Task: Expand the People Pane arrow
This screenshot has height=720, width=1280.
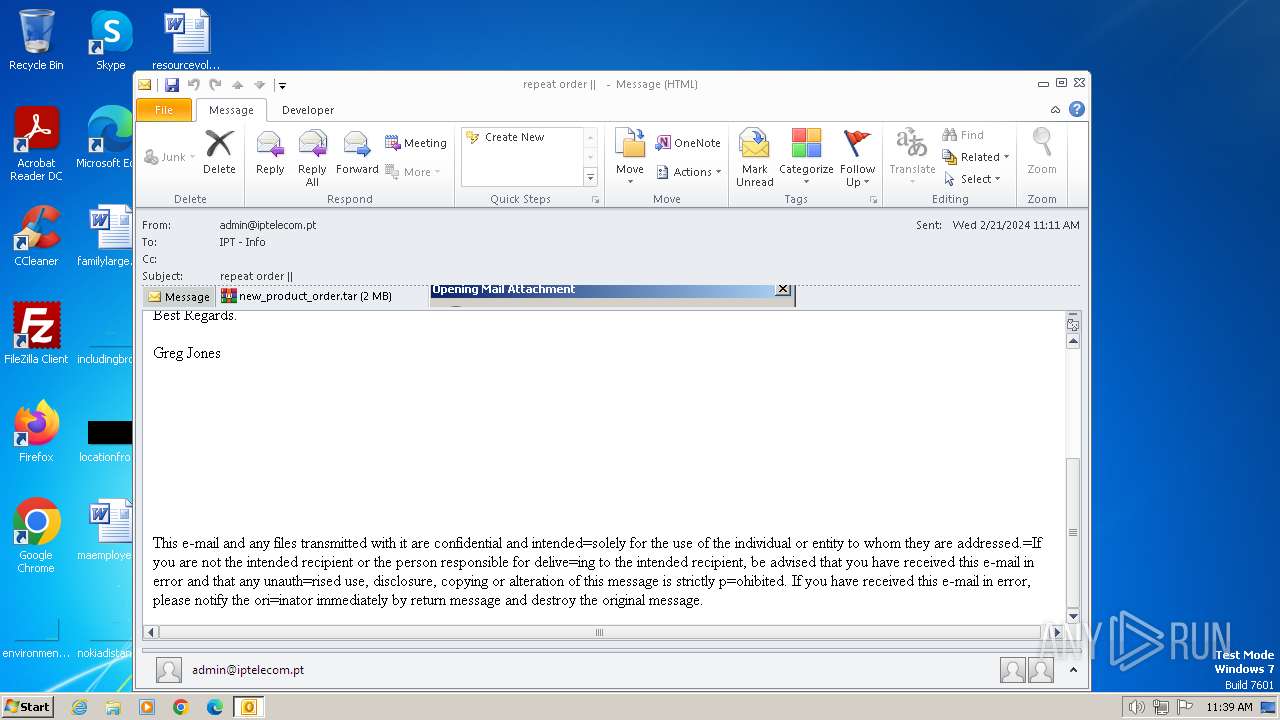Action: coord(1073,670)
